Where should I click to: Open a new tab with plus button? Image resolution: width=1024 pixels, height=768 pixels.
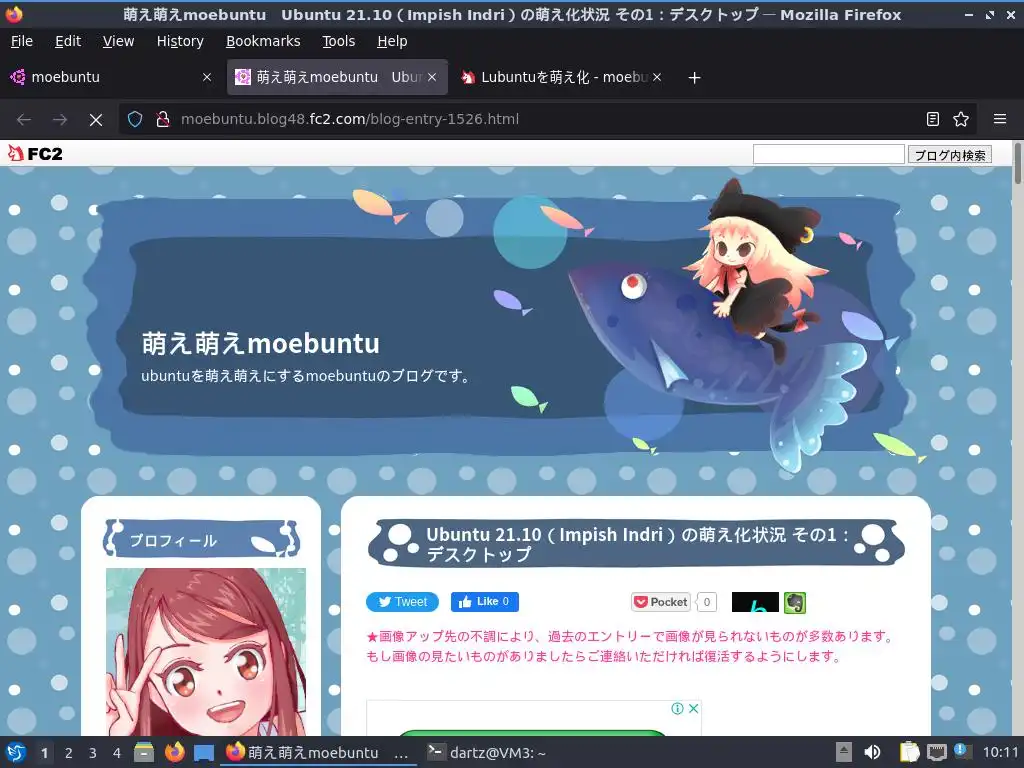coord(694,78)
